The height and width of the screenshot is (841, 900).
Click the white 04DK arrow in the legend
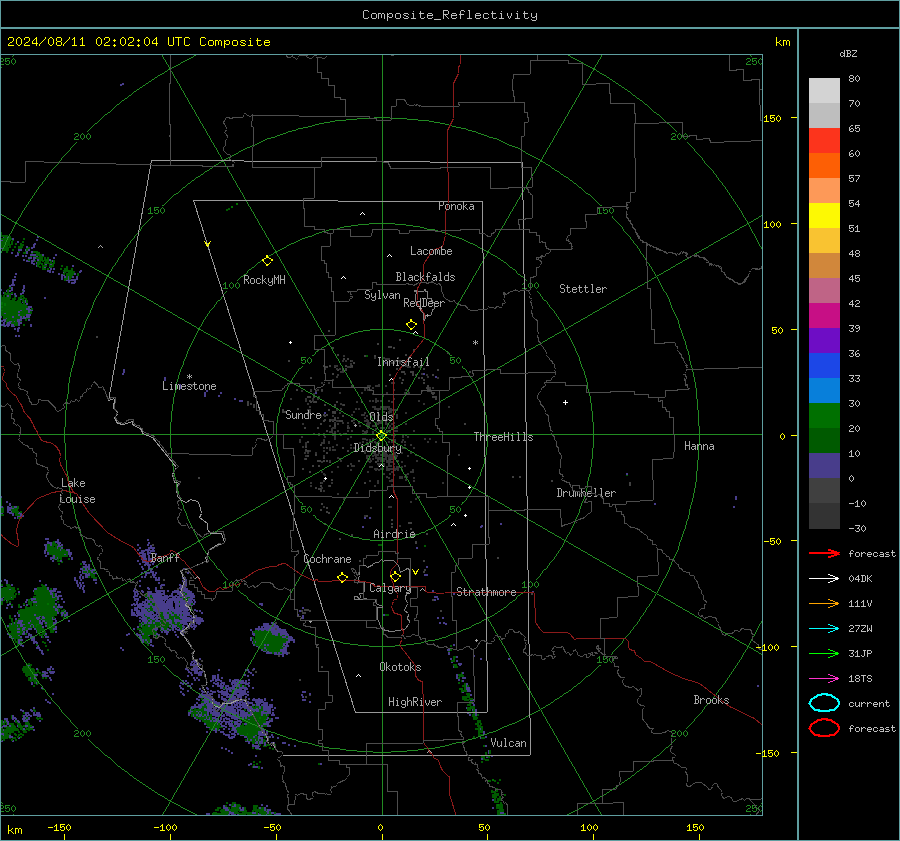(824, 579)
